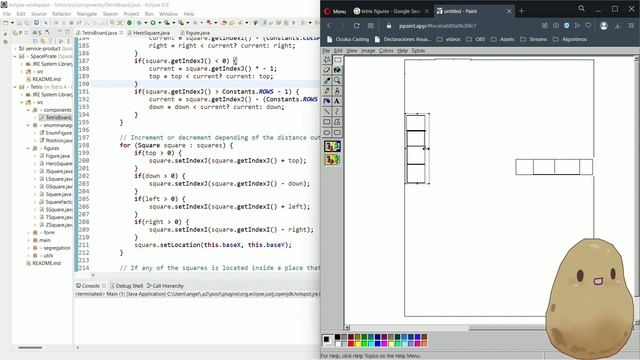Viewport: 640px width, 360px height.
Task: Expand the SpacePirate project node
Action: coord(16,56)
